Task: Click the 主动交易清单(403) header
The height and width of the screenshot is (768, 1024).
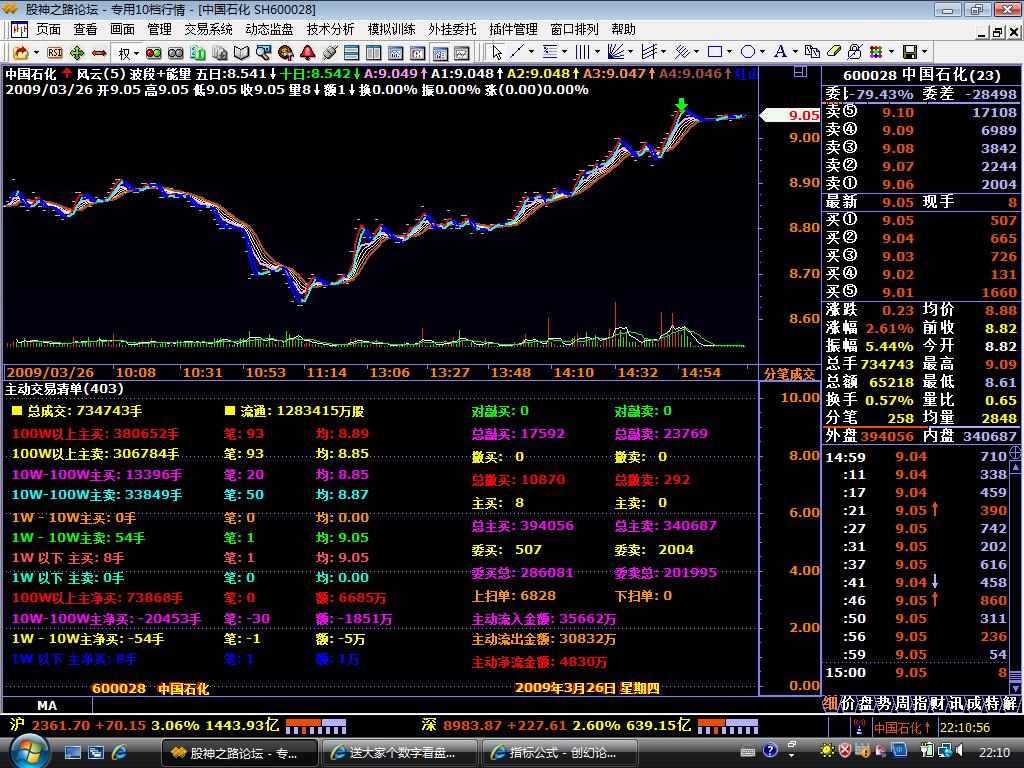Action: (x=64, y=389)
